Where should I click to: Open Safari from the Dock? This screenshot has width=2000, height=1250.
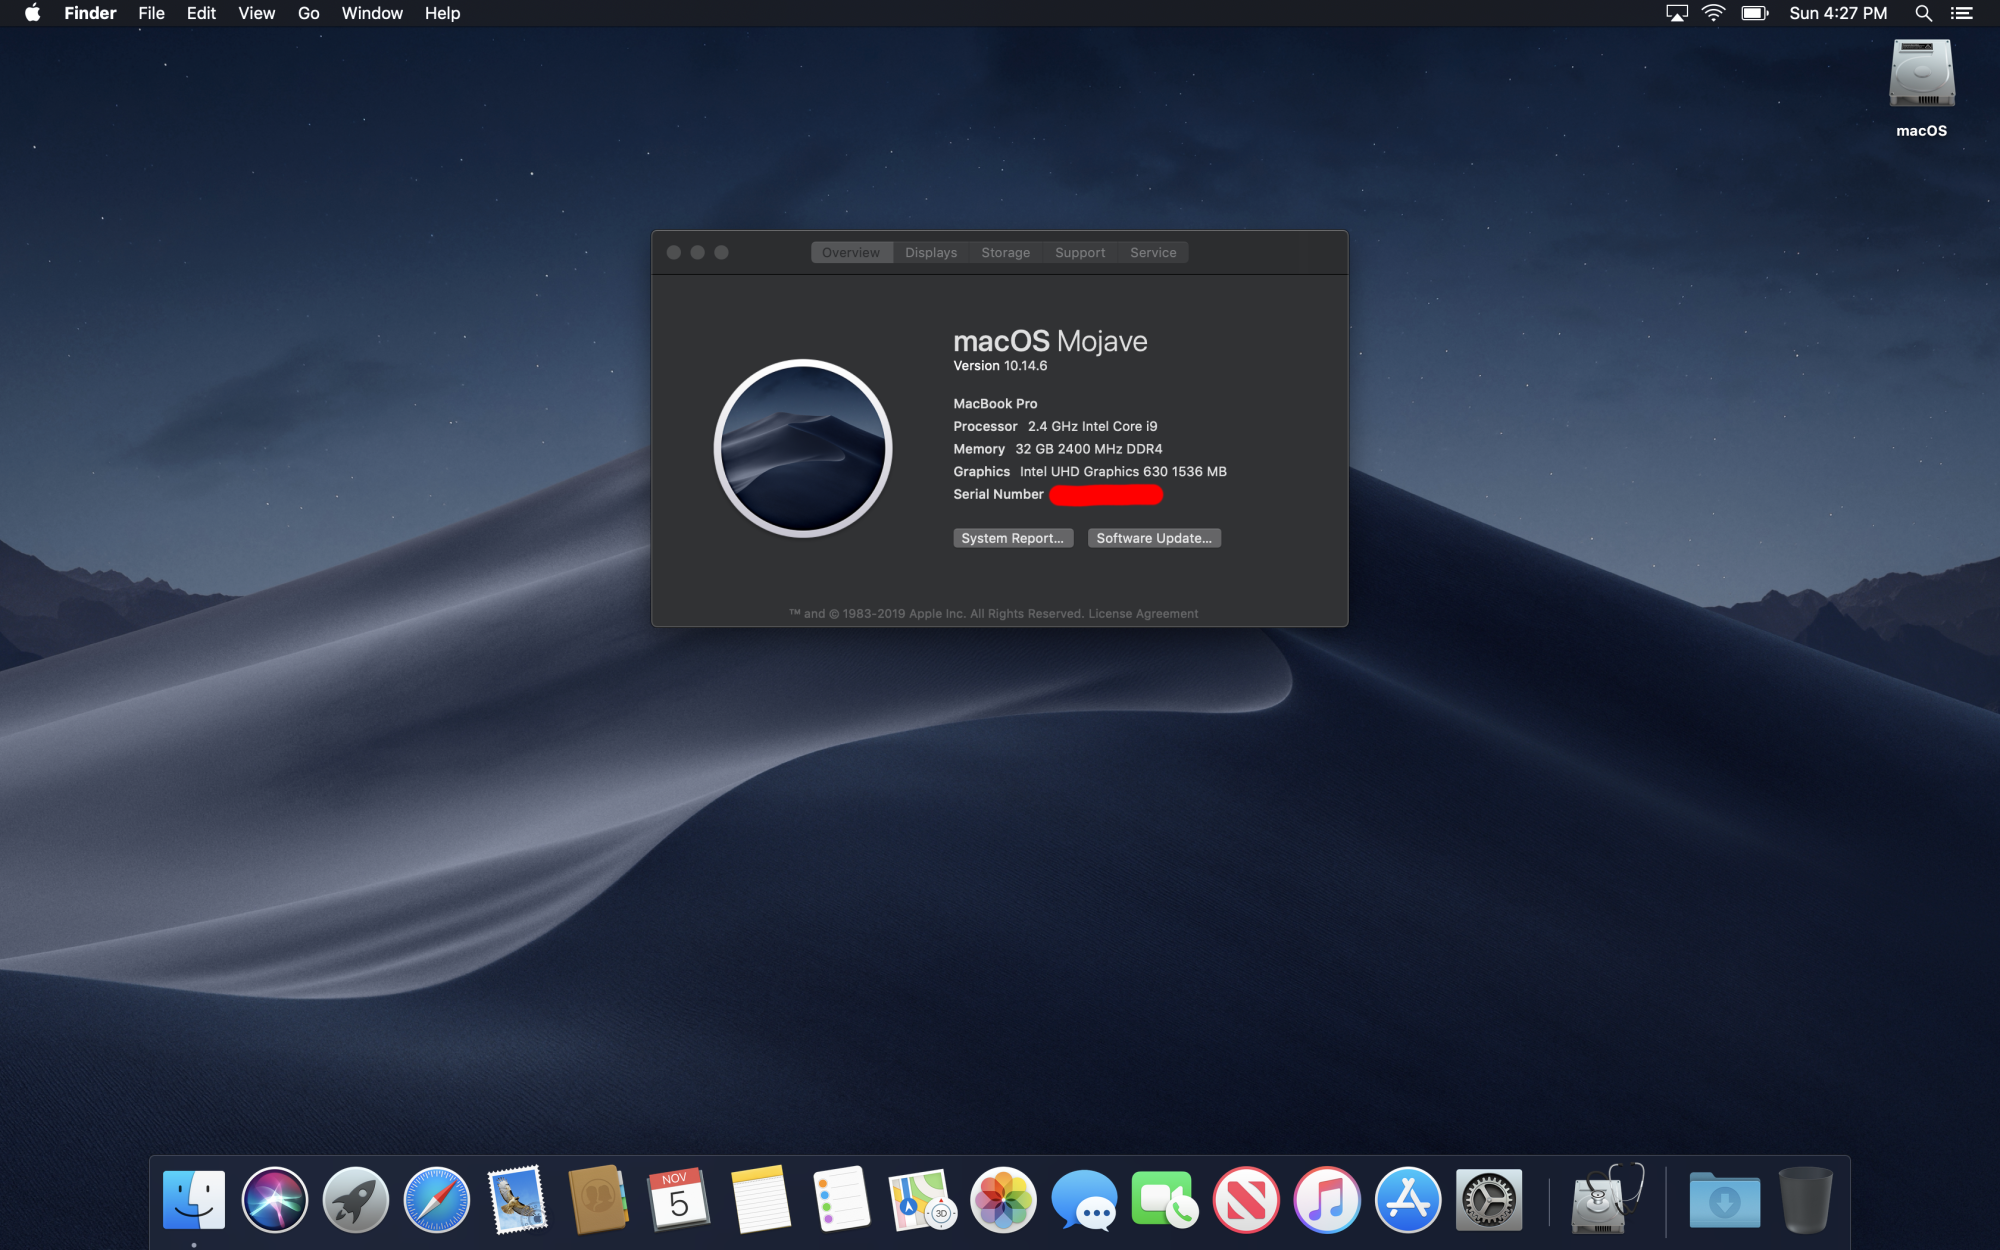[436, 1199]
